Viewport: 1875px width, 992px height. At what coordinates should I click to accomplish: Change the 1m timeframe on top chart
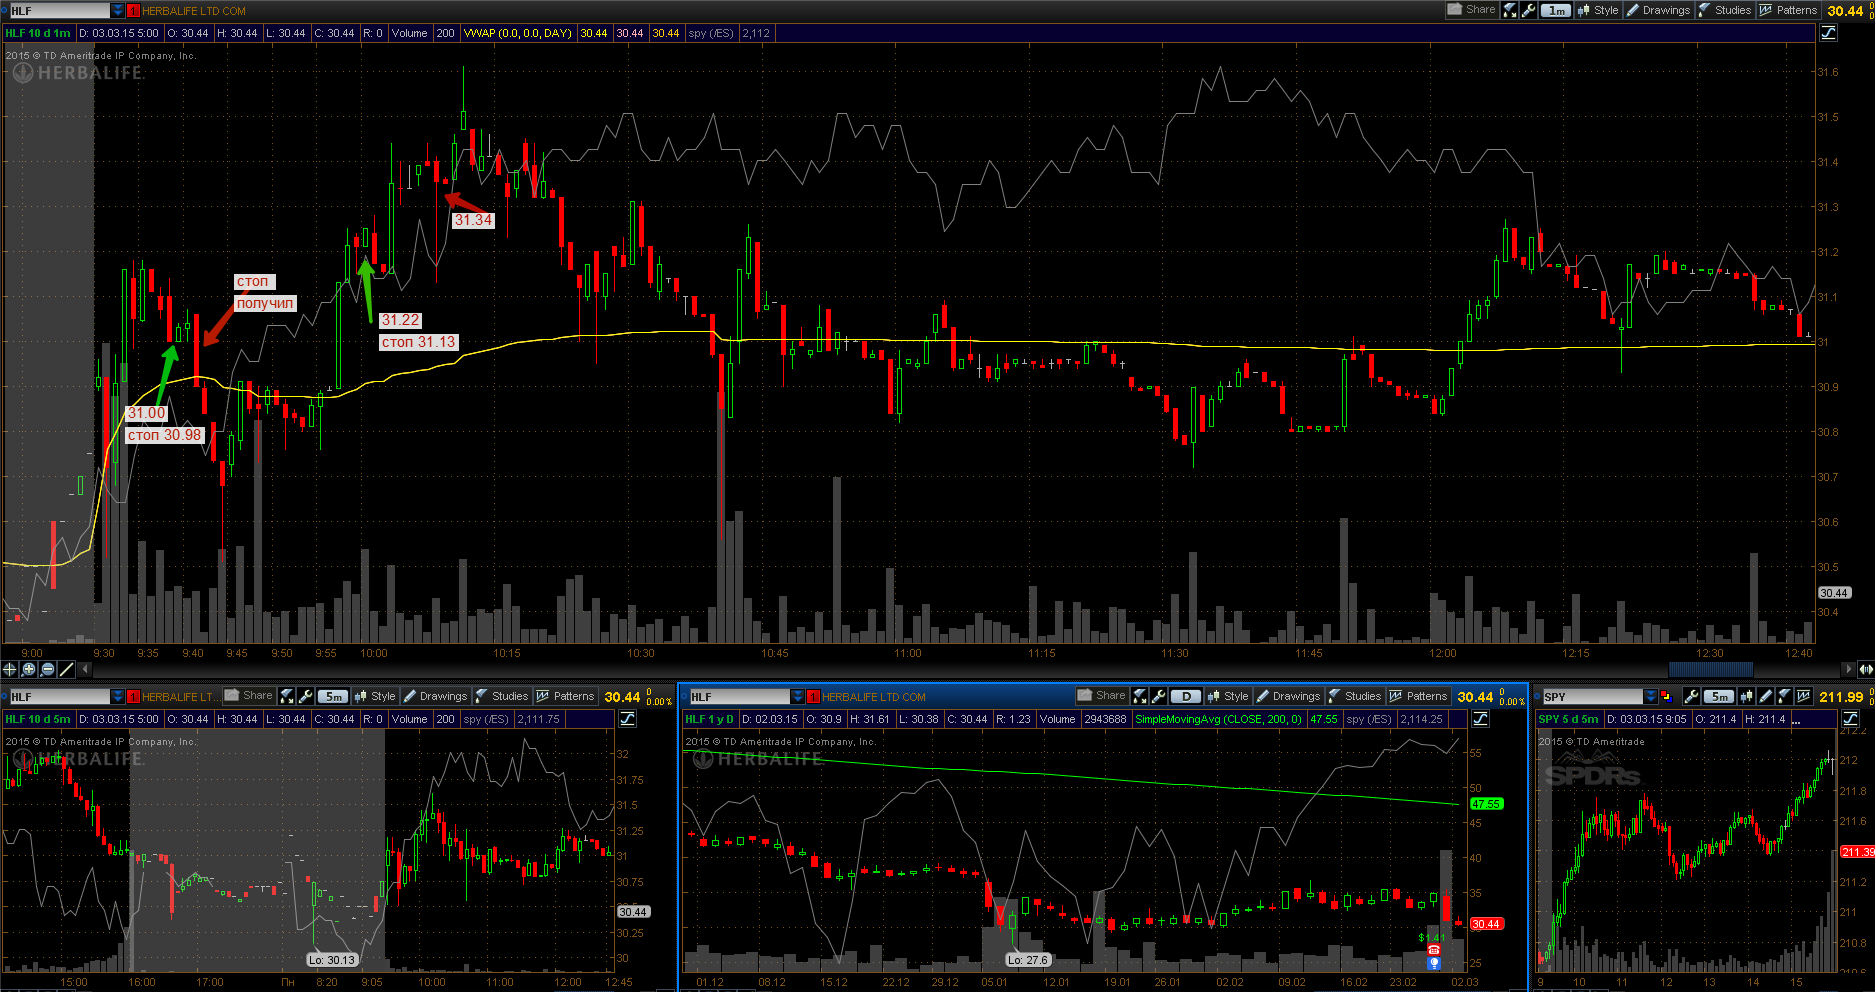point(1555,10)
